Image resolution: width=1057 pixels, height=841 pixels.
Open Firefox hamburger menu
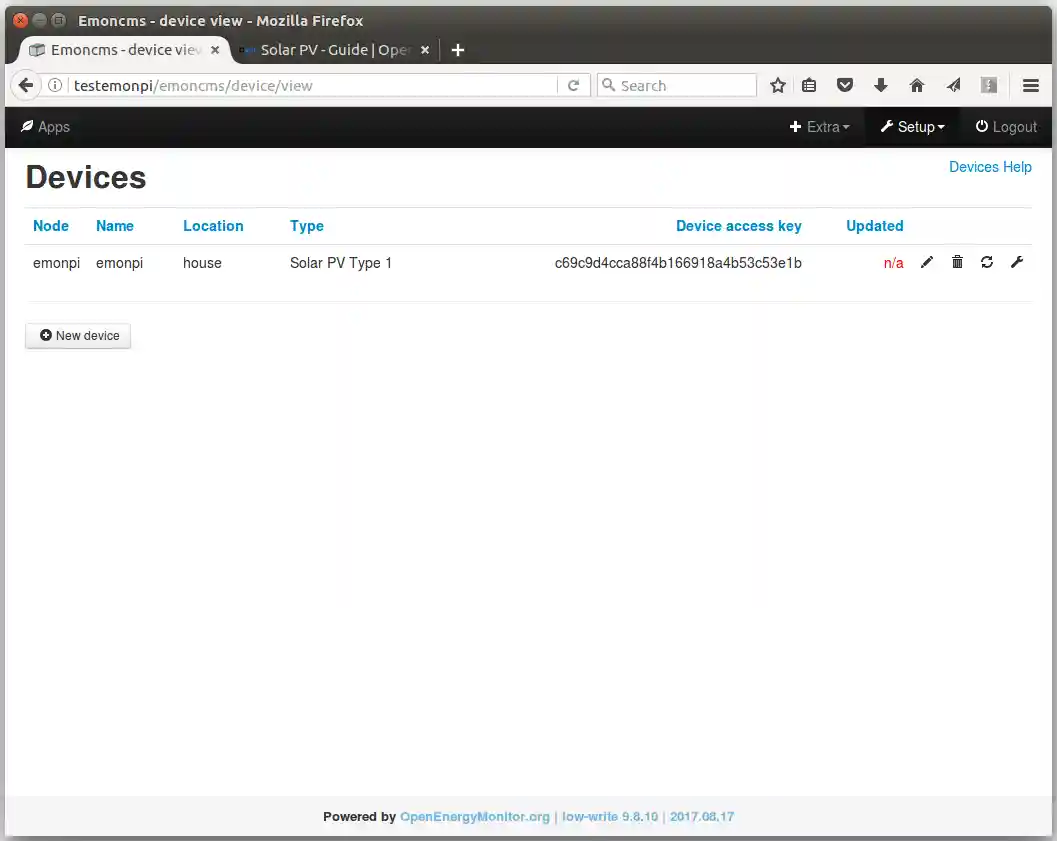[1031, 86]
